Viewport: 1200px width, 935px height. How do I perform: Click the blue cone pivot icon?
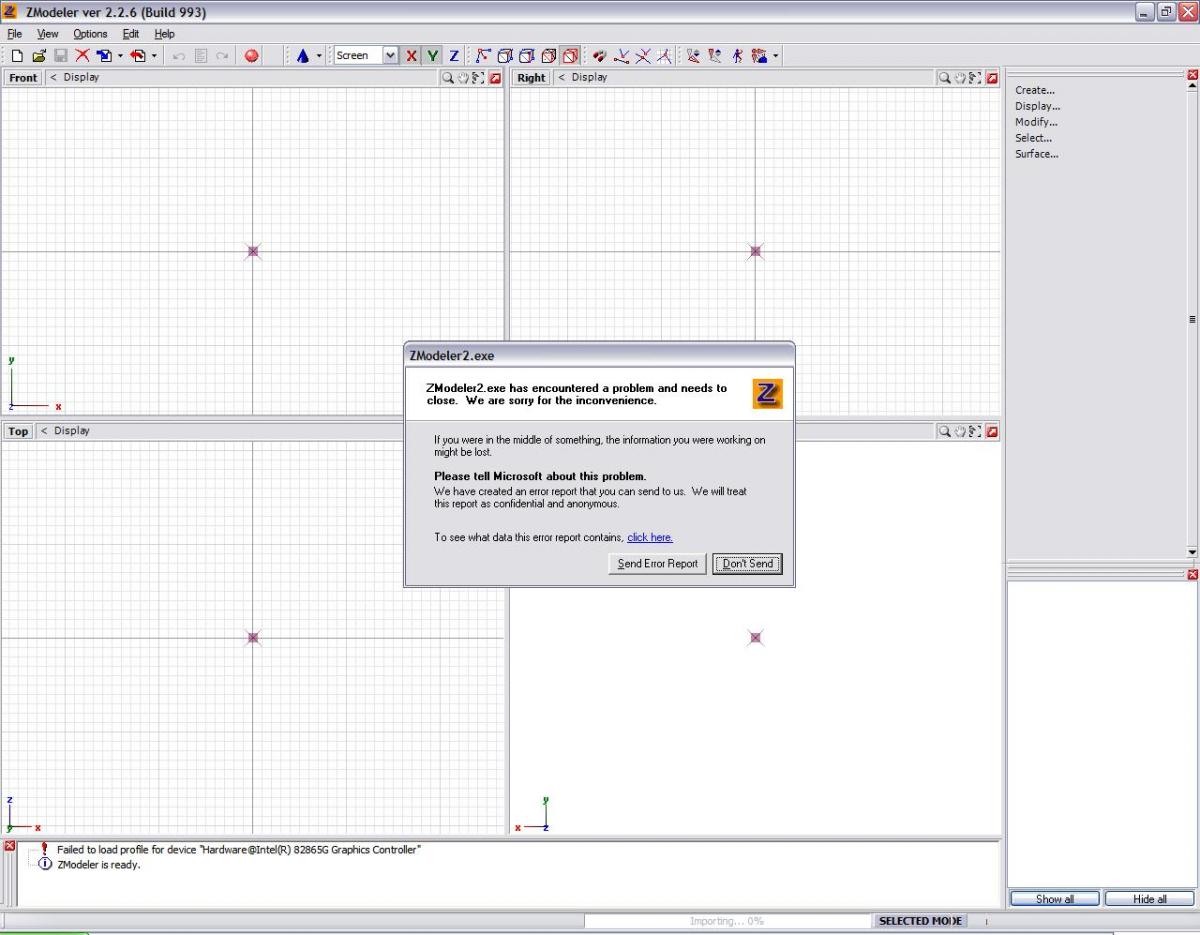click(302, 56)
